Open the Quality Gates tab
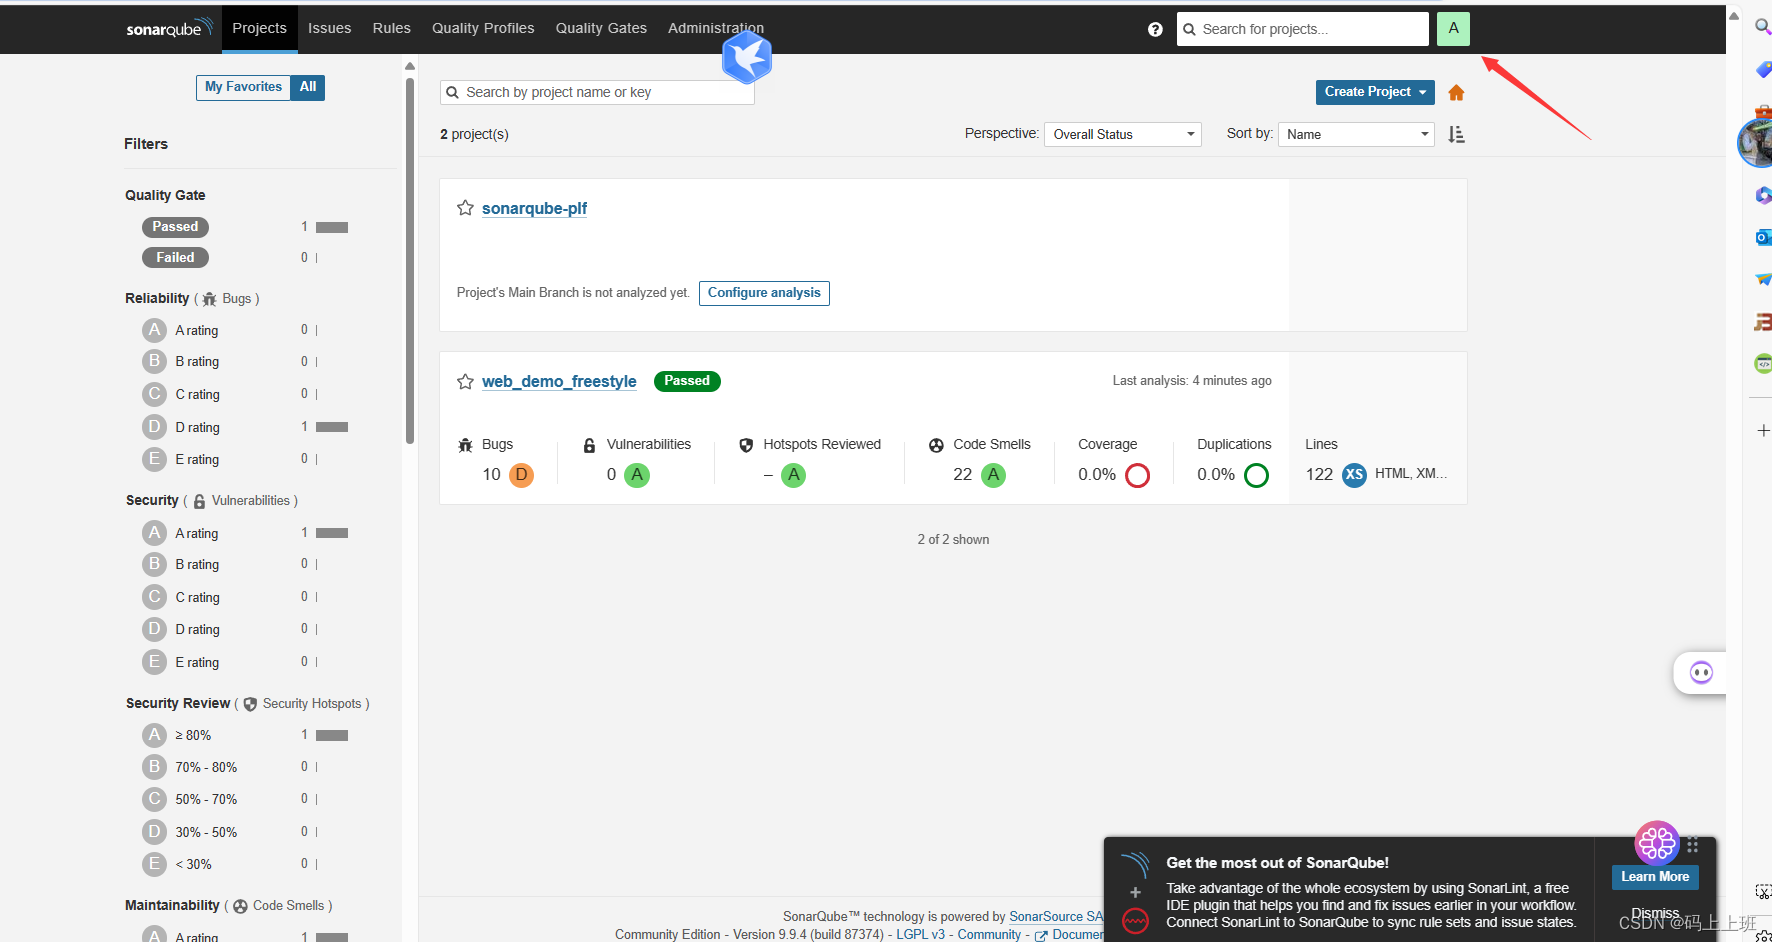Screen dimensions: 1772x942 click(x=601, y=28)
